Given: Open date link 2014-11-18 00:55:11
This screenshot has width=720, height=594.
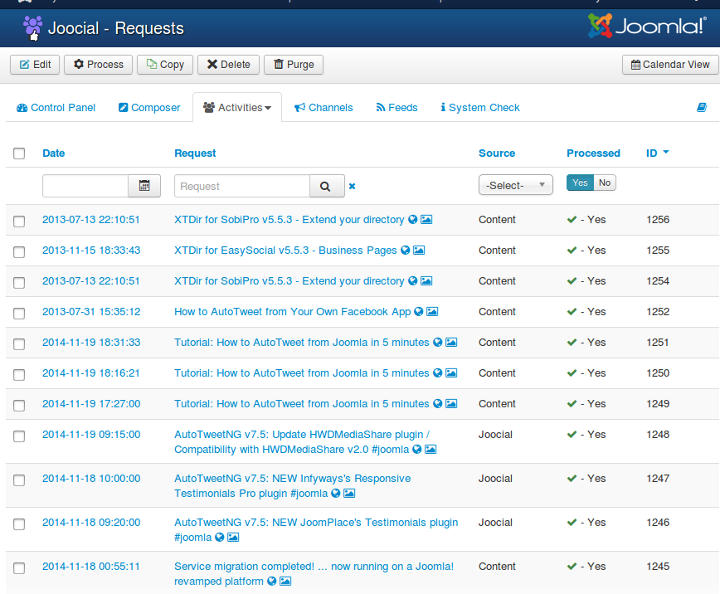Looking at the screenshot, I should point(91,566).
